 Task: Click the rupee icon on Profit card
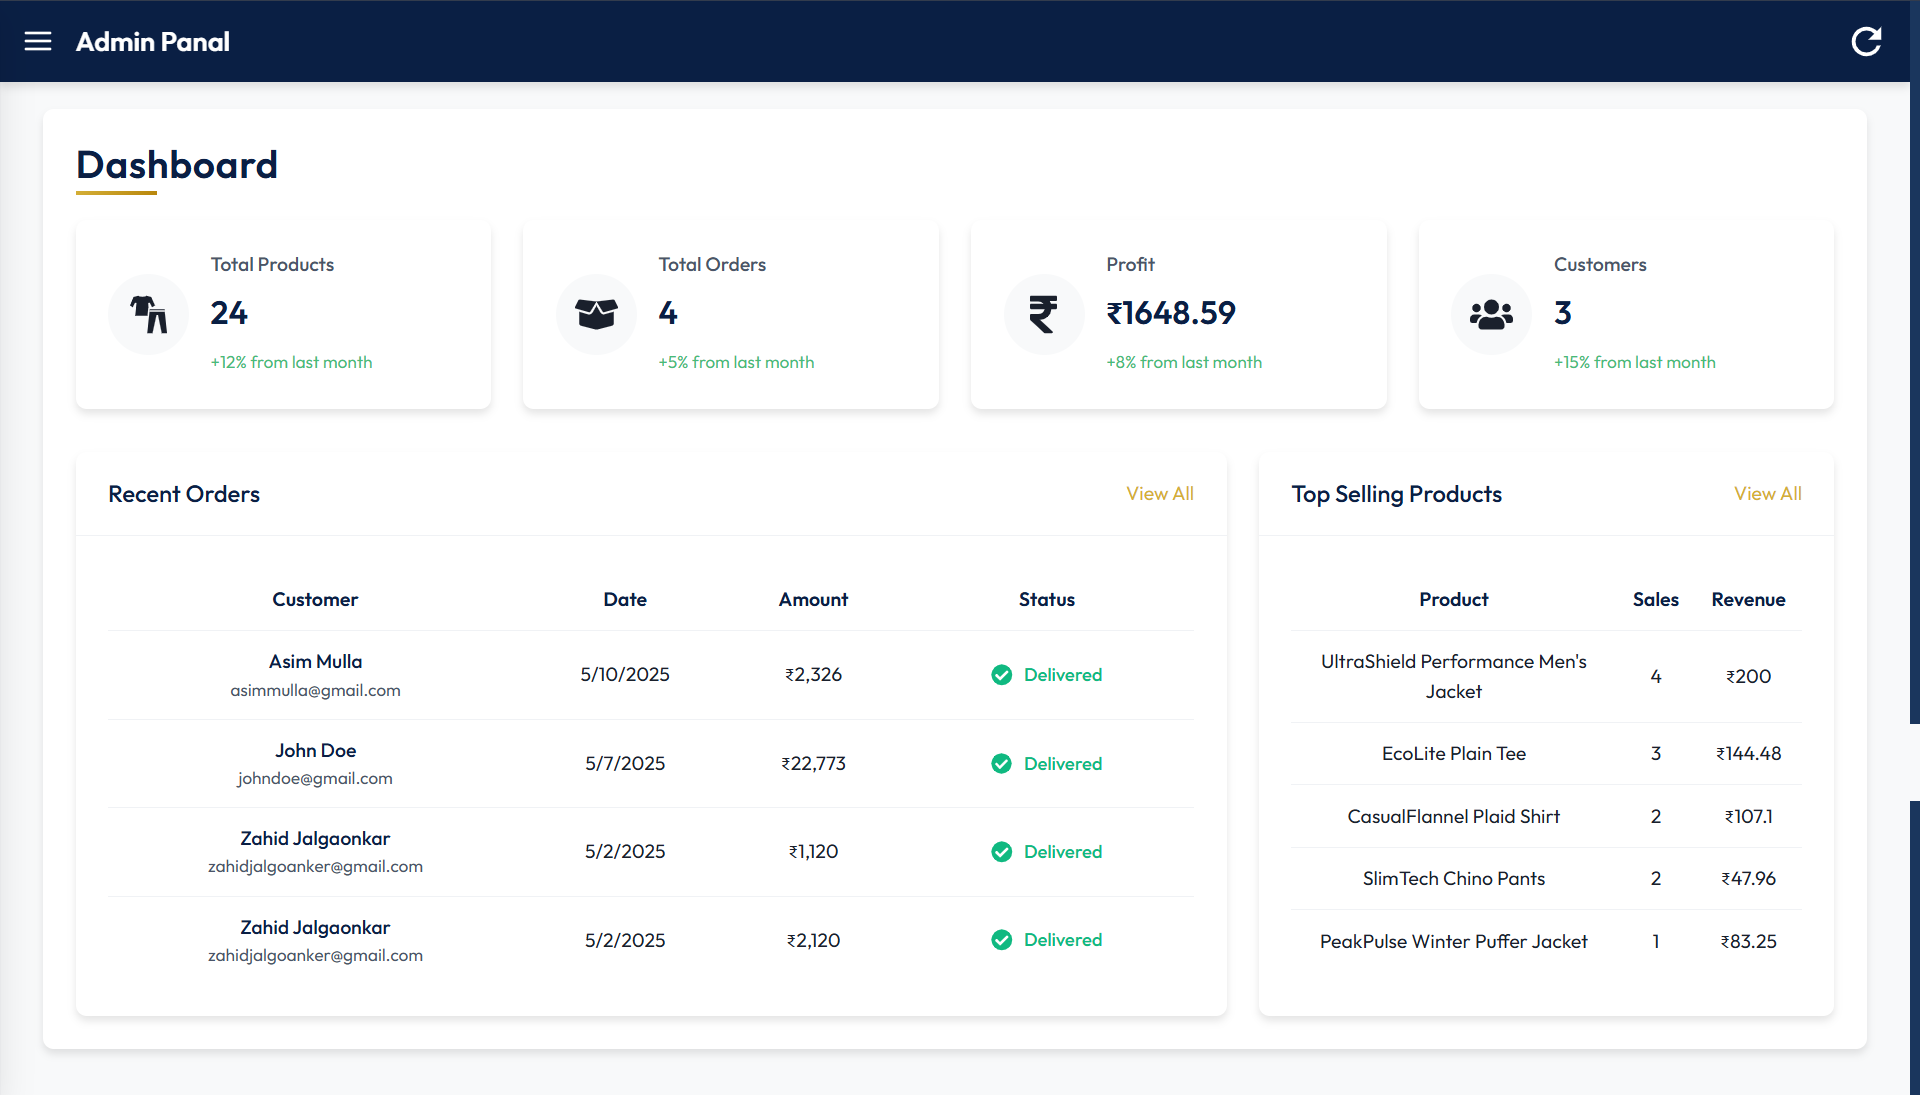tap(1043, 314)
